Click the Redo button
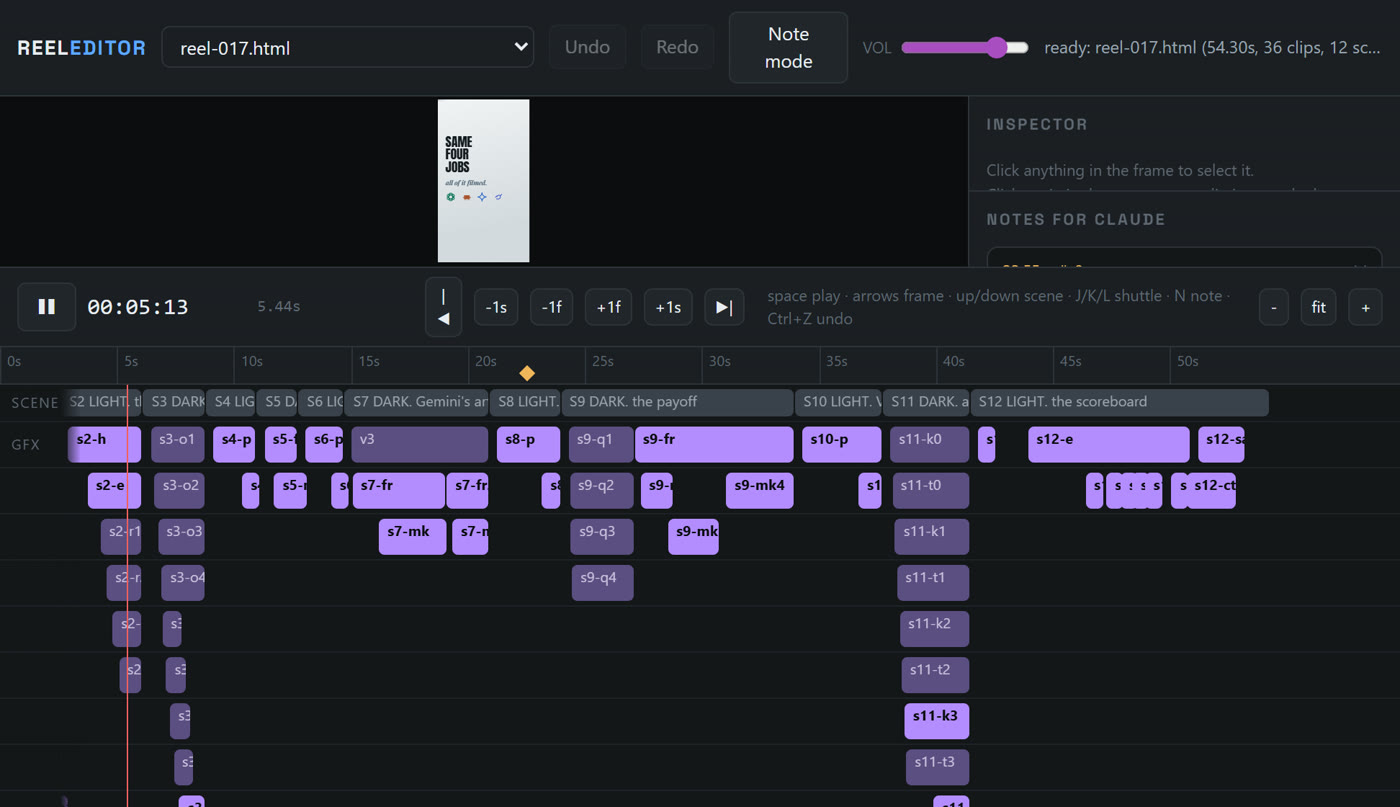The image size is (1400, 807). click(x=677, y=47)
